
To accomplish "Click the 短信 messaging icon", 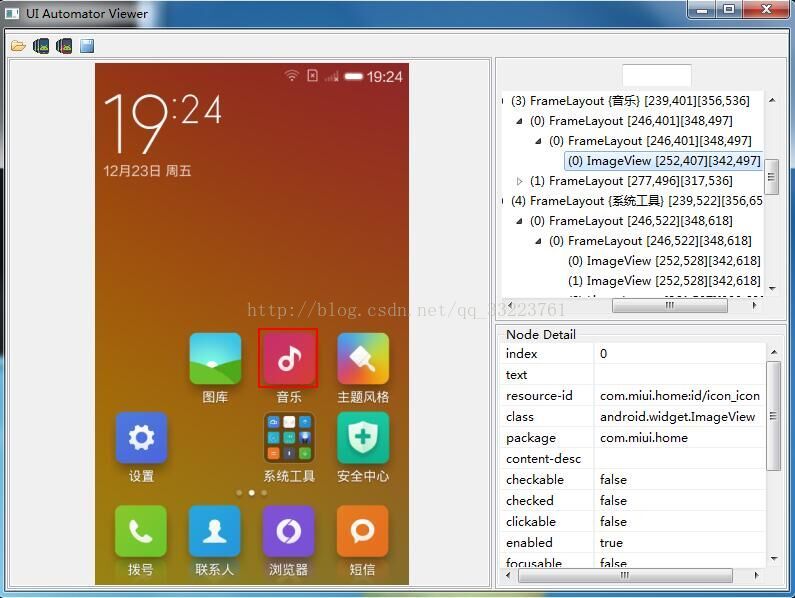I will tap(363, 531).
